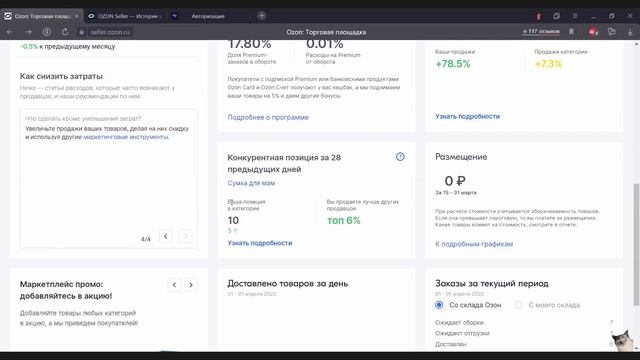Show previous Маркетплейс промо slide
Screen dimensions: 640x360
coord(174,285)
